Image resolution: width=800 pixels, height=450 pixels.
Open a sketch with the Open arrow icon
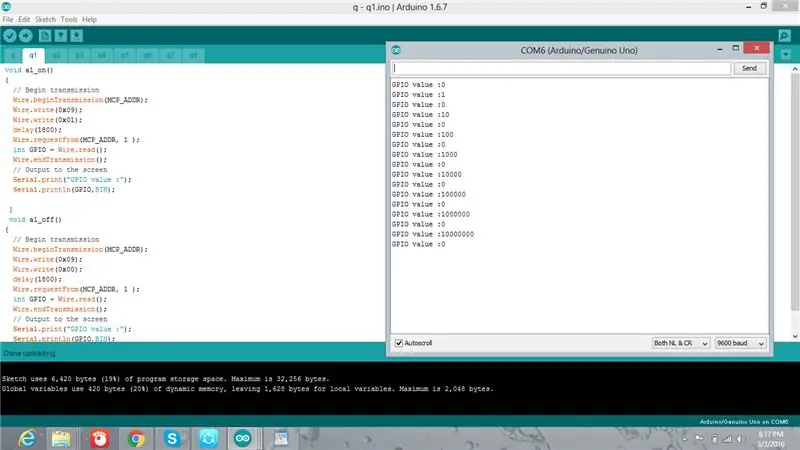(61, 36)
